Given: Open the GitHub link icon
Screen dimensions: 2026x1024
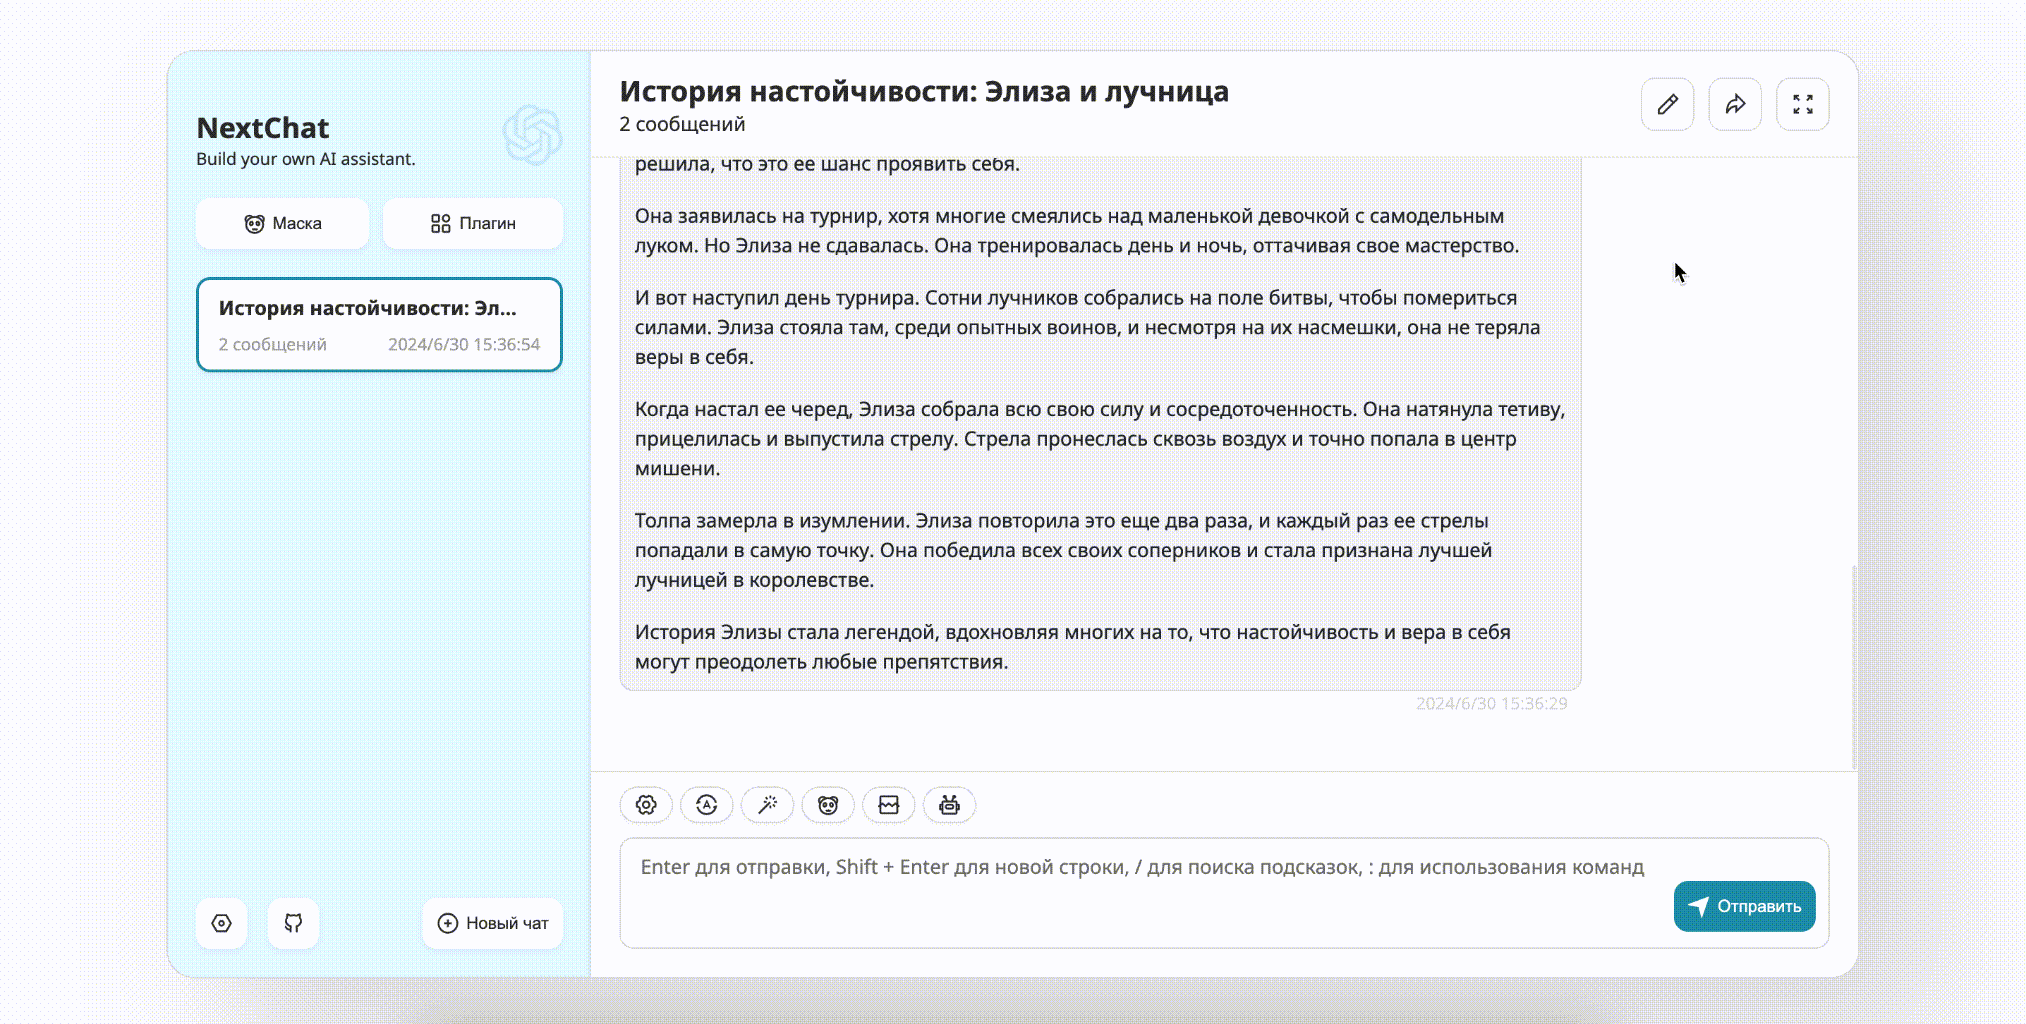Looking at the screenshot, I should [x=293, y=923].
